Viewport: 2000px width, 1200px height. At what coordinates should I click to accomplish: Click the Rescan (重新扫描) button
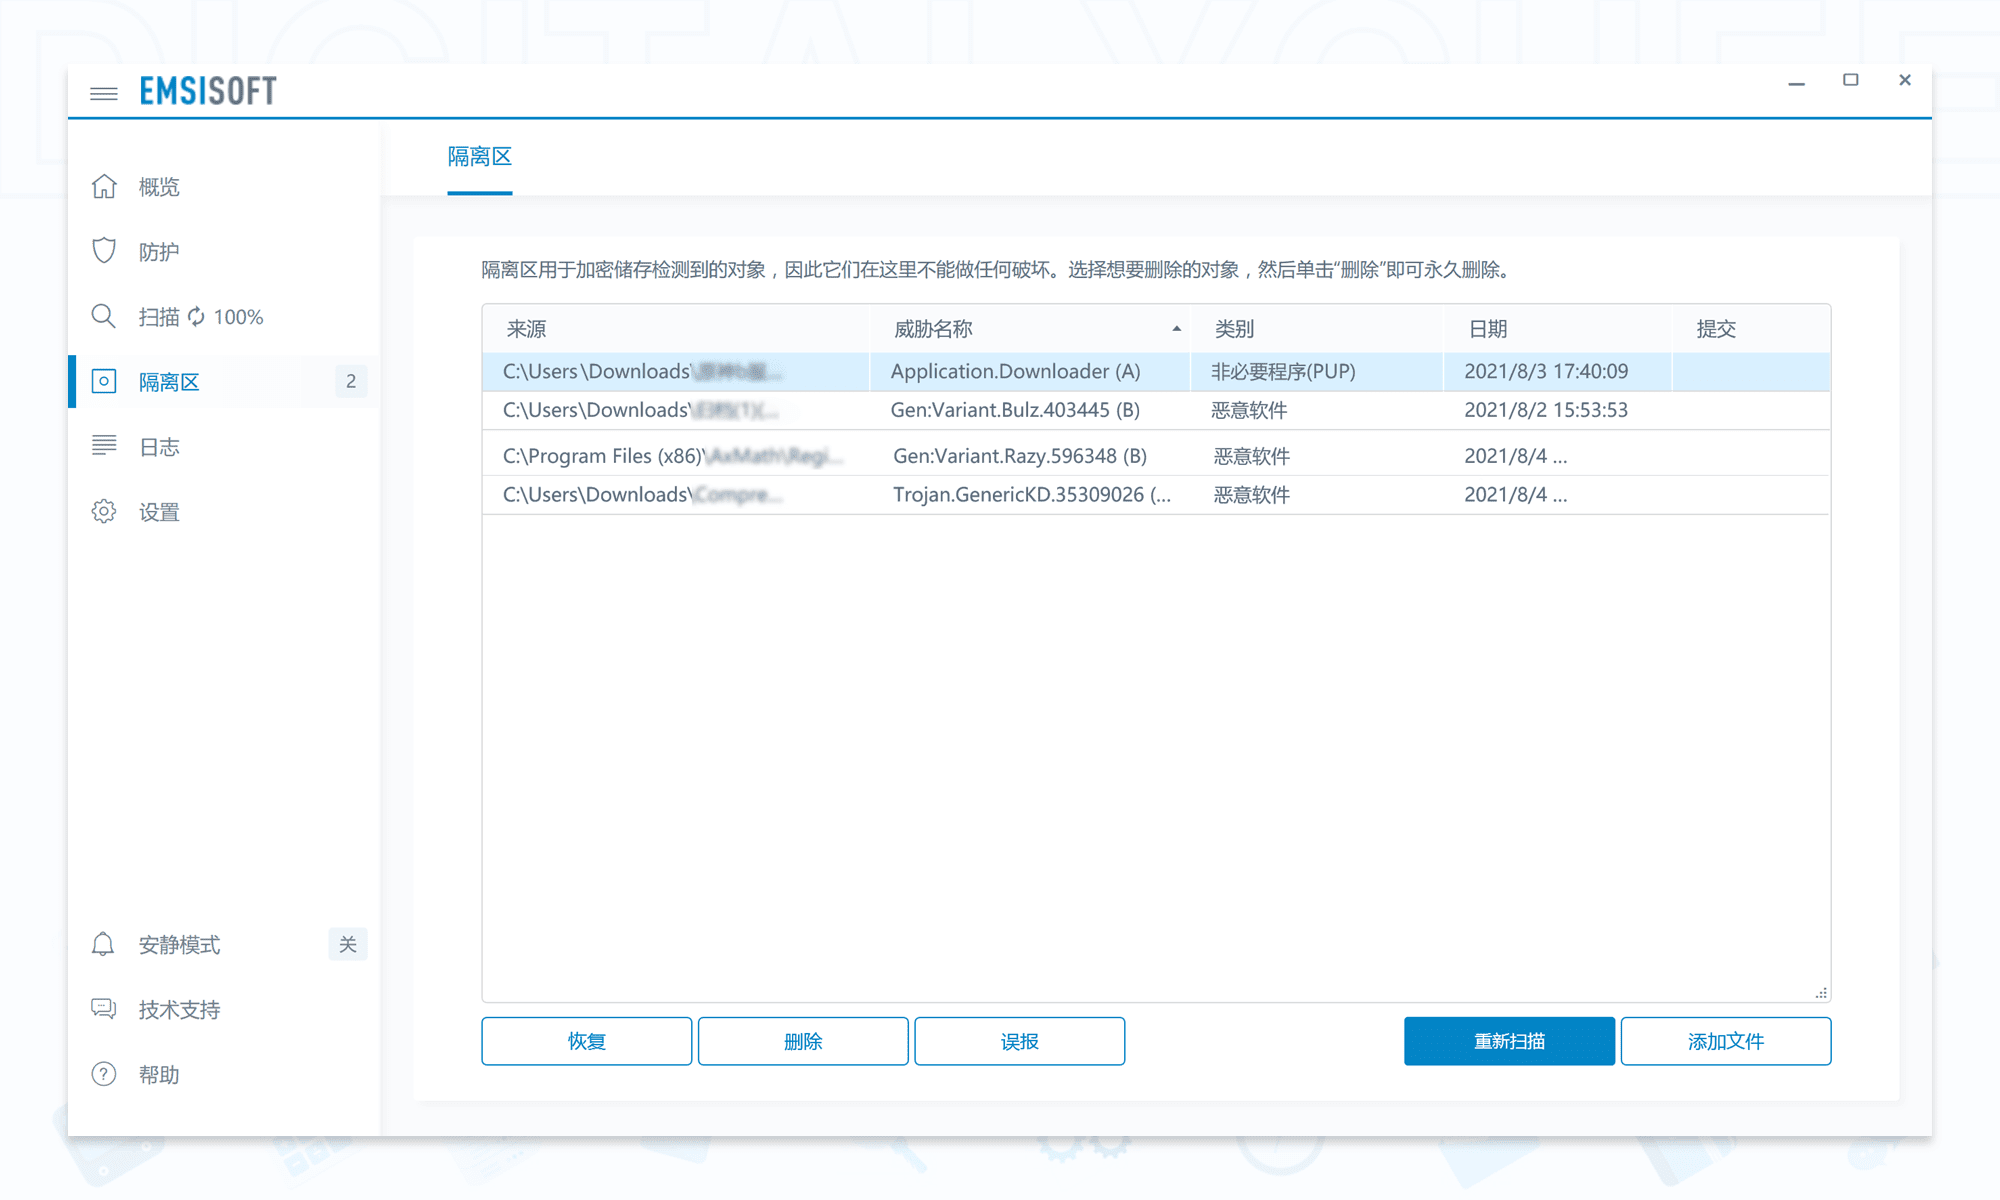[1509, 1040]
